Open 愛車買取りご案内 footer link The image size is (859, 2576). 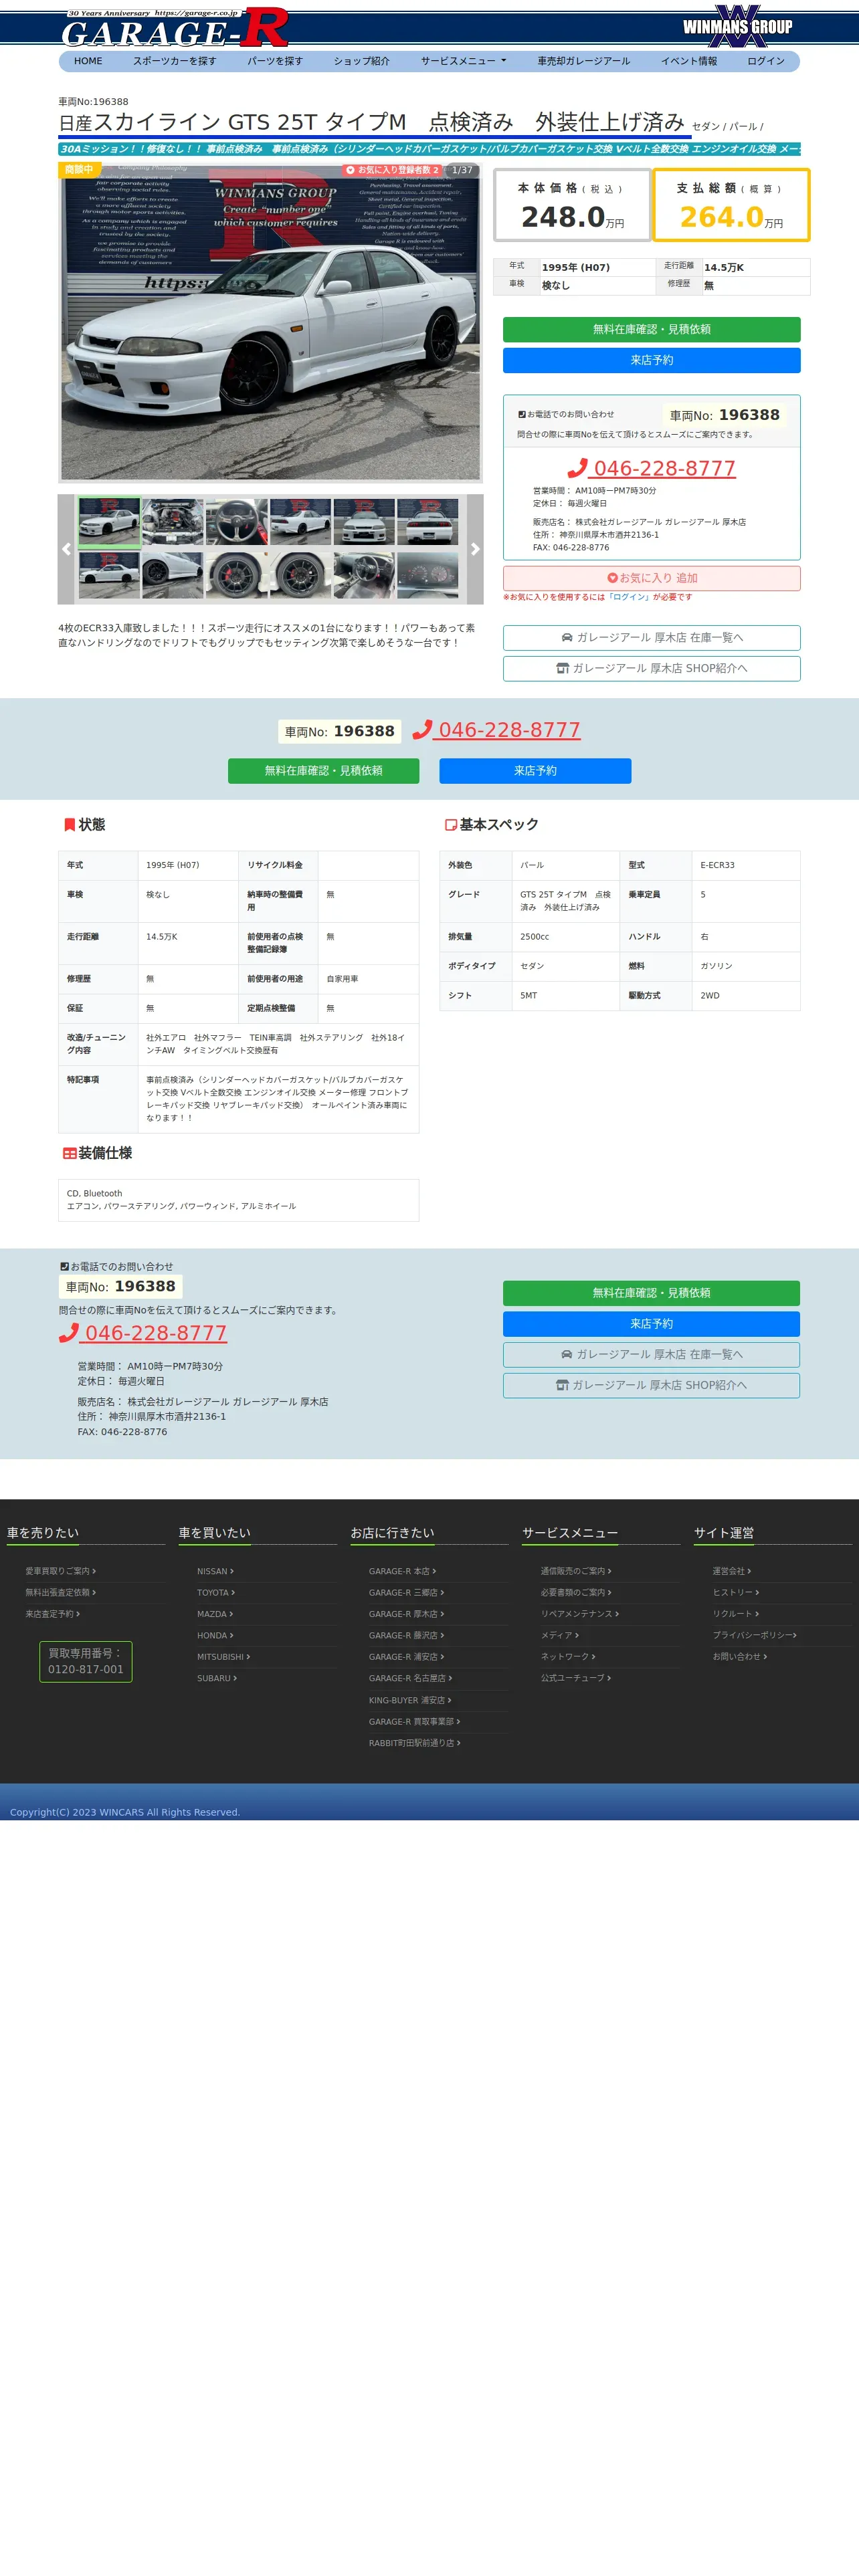(x=60, y=1571)
